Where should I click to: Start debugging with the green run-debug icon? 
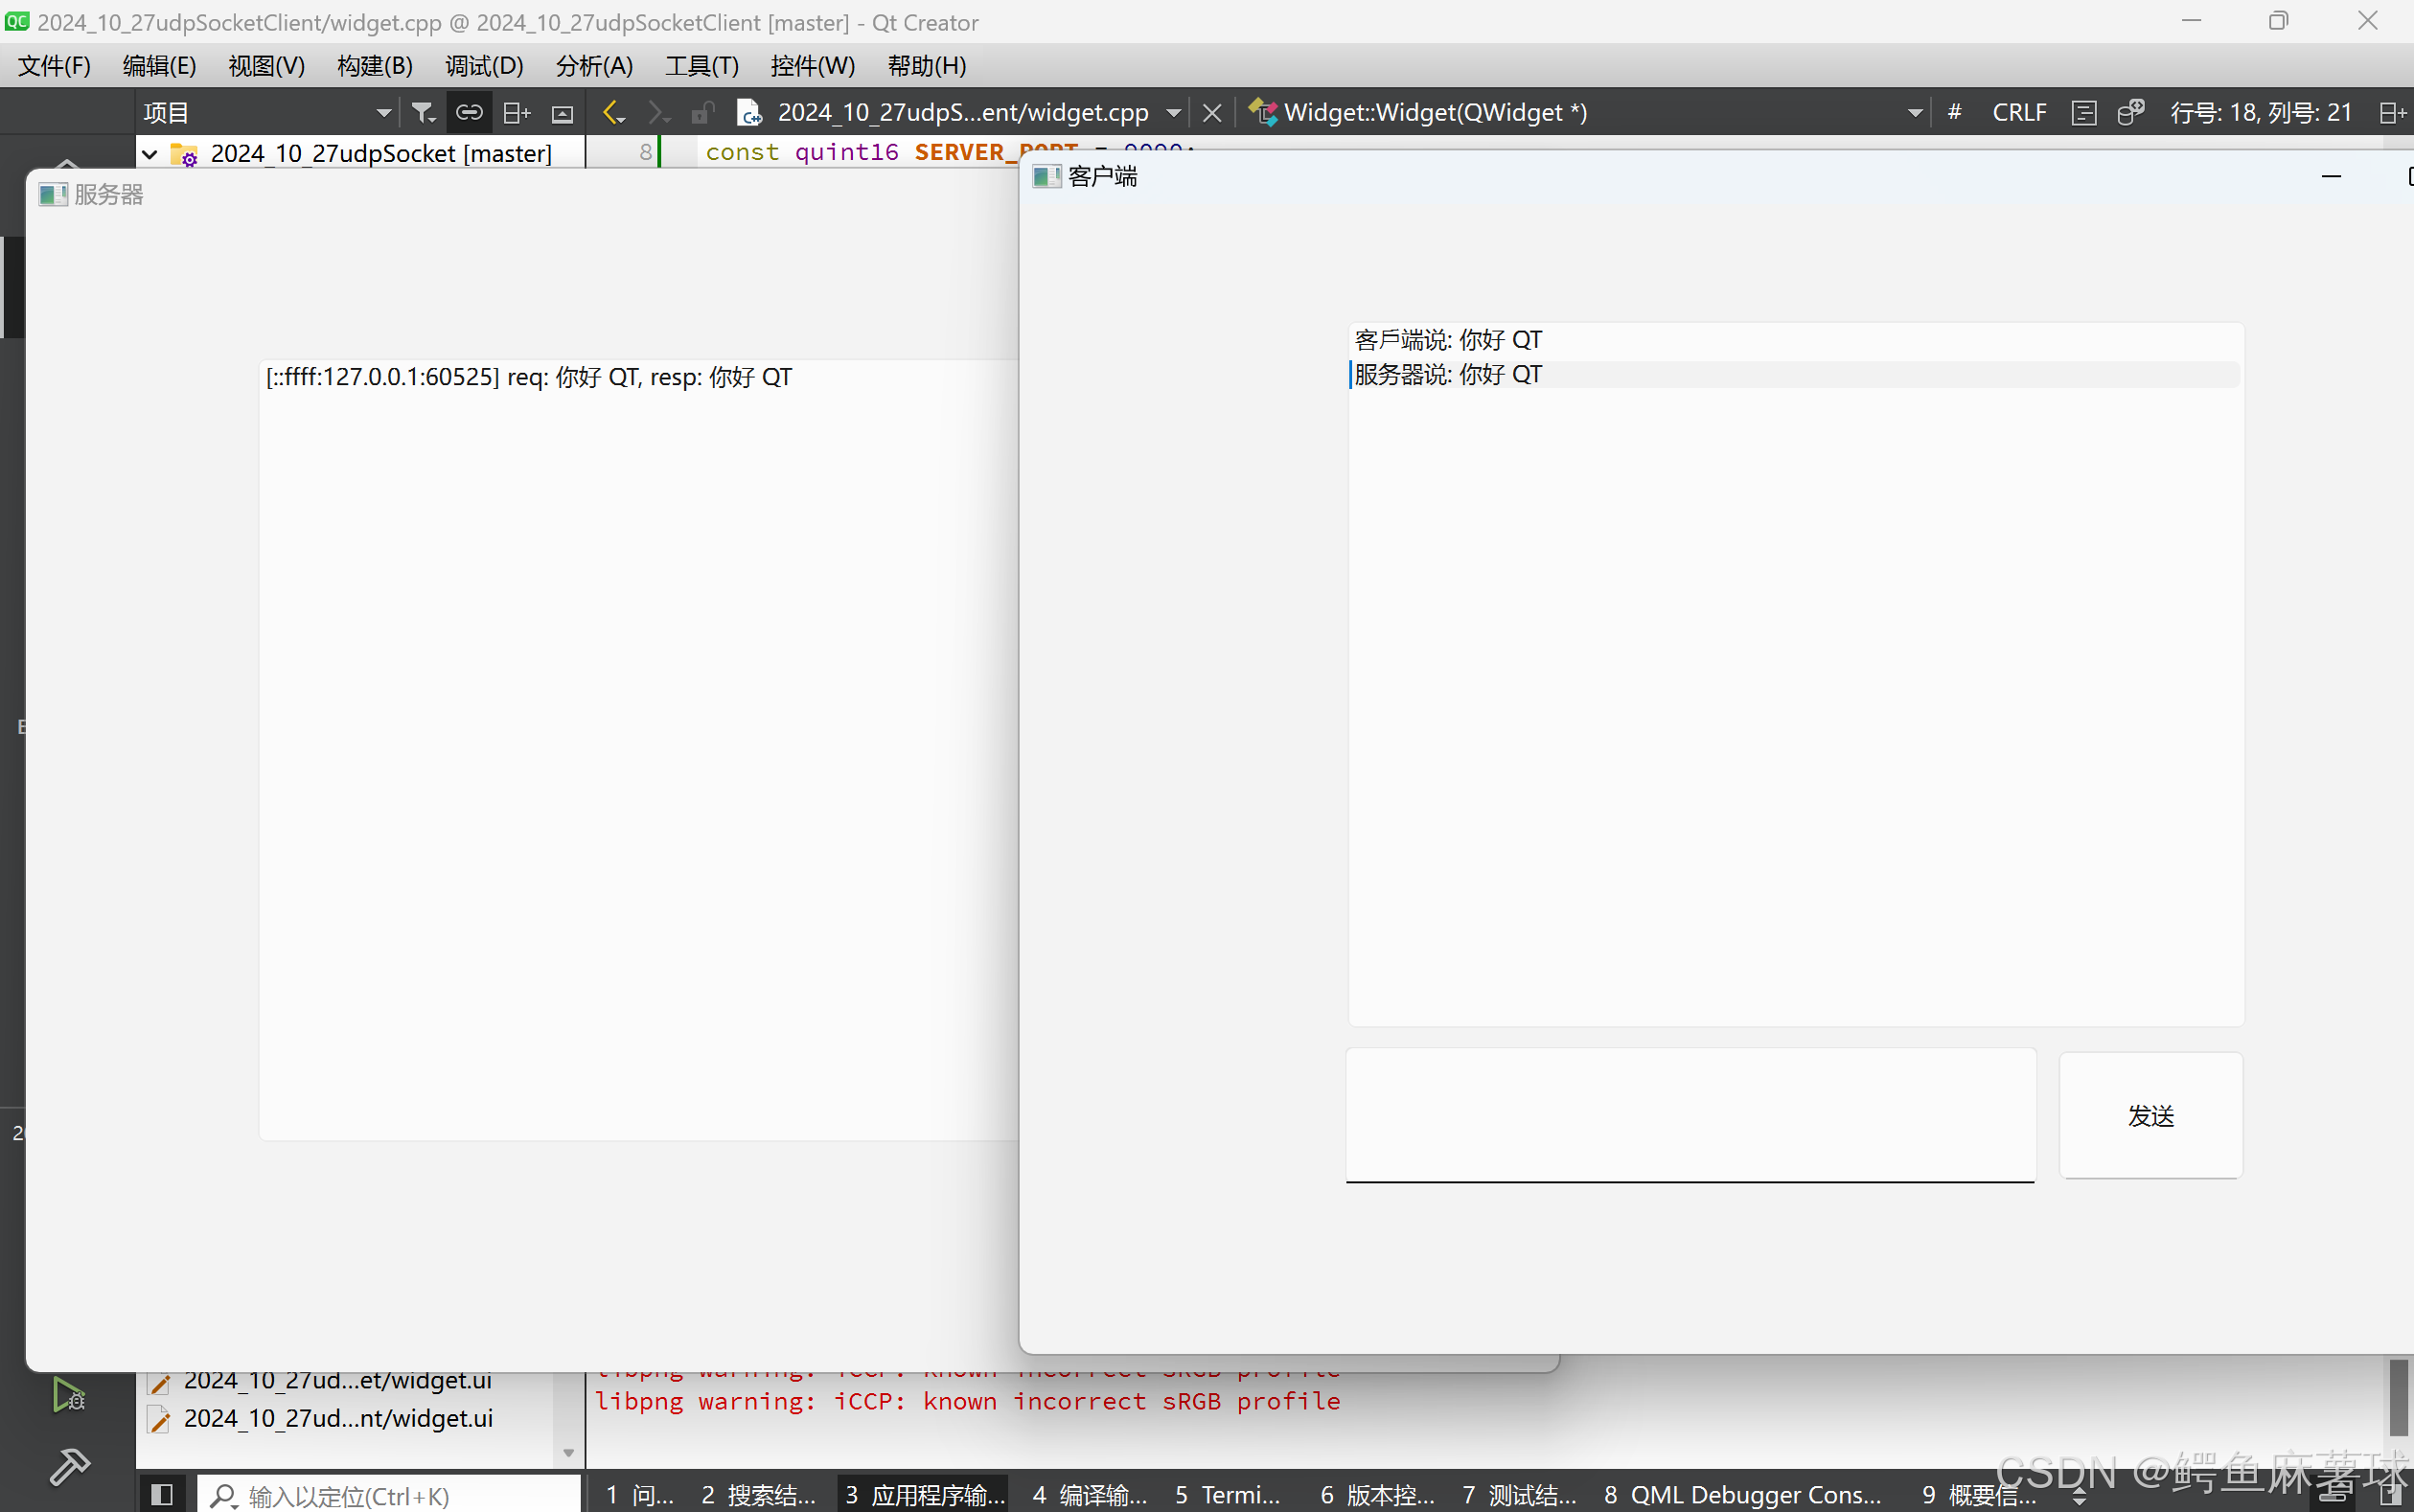click(69, 1394)
